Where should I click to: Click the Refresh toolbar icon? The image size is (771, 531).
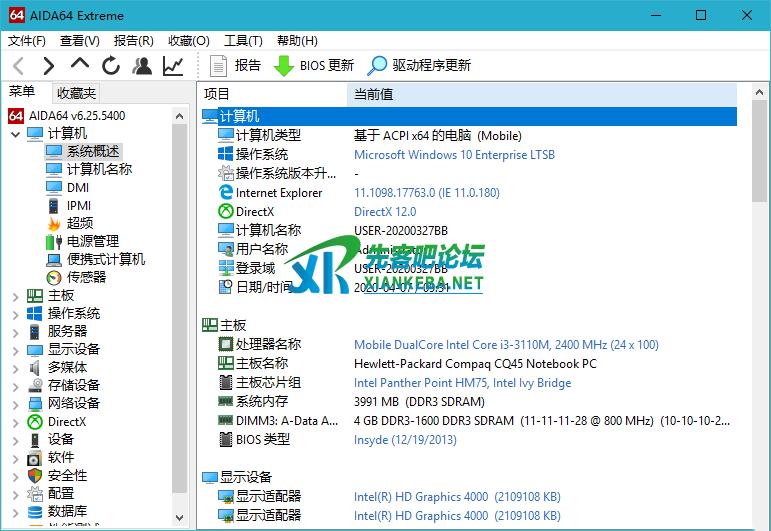[111, 66]
